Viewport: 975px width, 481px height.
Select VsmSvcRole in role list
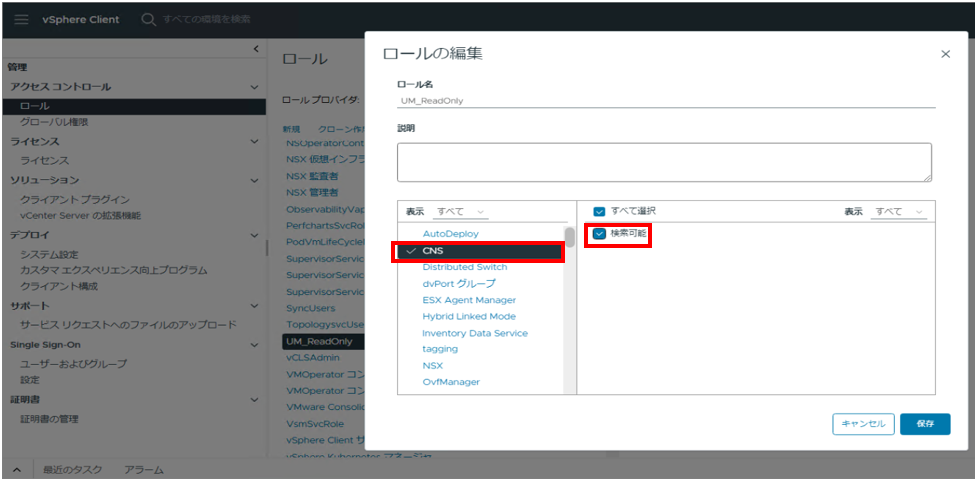click(315, 423)
